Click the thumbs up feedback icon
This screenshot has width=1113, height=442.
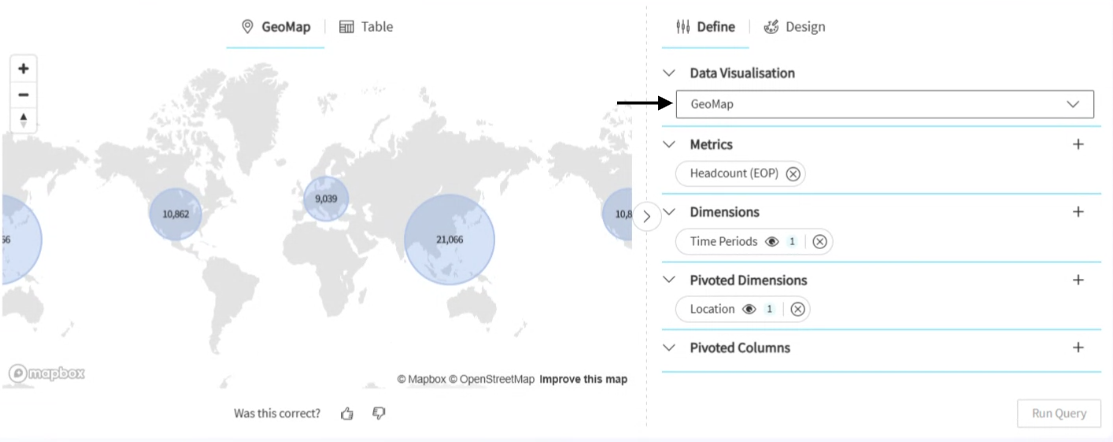[347, 413]
